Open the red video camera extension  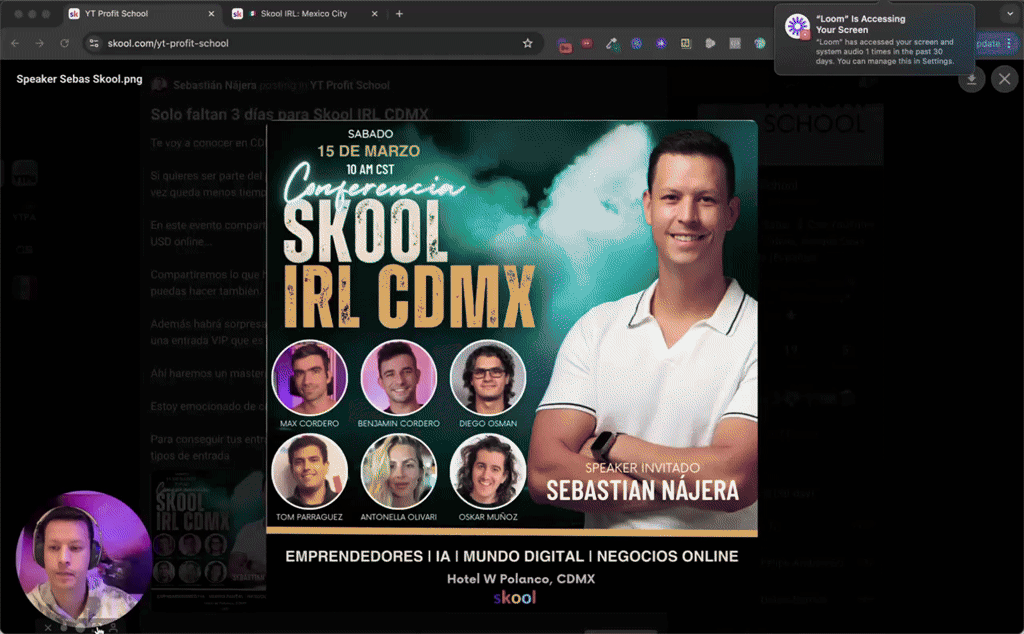(x=565, y=45)
